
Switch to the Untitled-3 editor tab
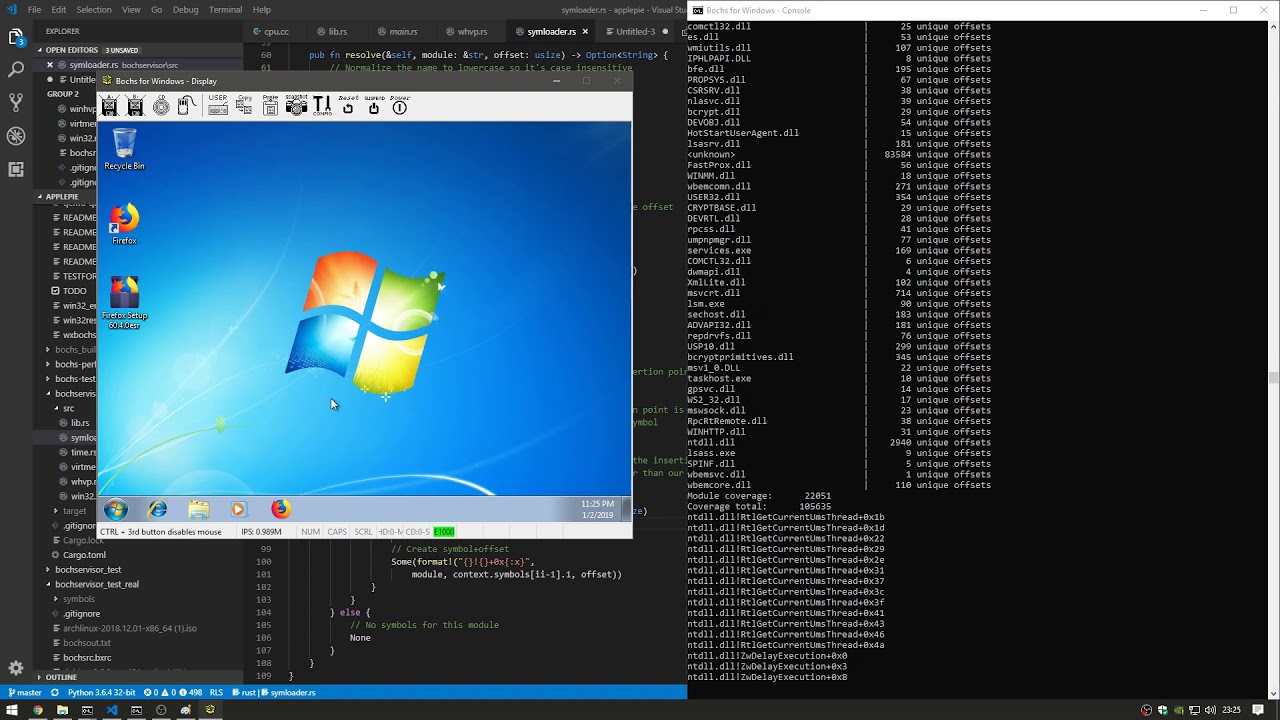pyautogui.click(x=634, y=31)
